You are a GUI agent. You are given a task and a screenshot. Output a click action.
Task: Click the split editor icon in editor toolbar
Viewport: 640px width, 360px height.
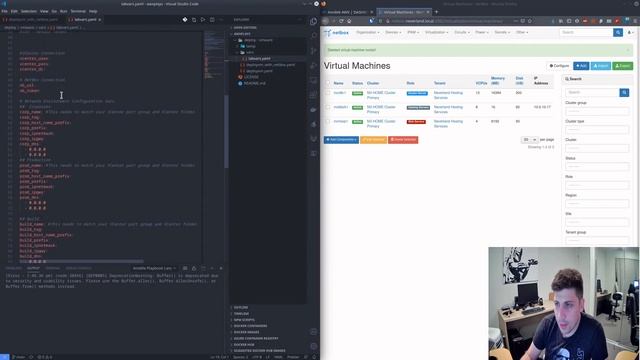coord(212,20)
